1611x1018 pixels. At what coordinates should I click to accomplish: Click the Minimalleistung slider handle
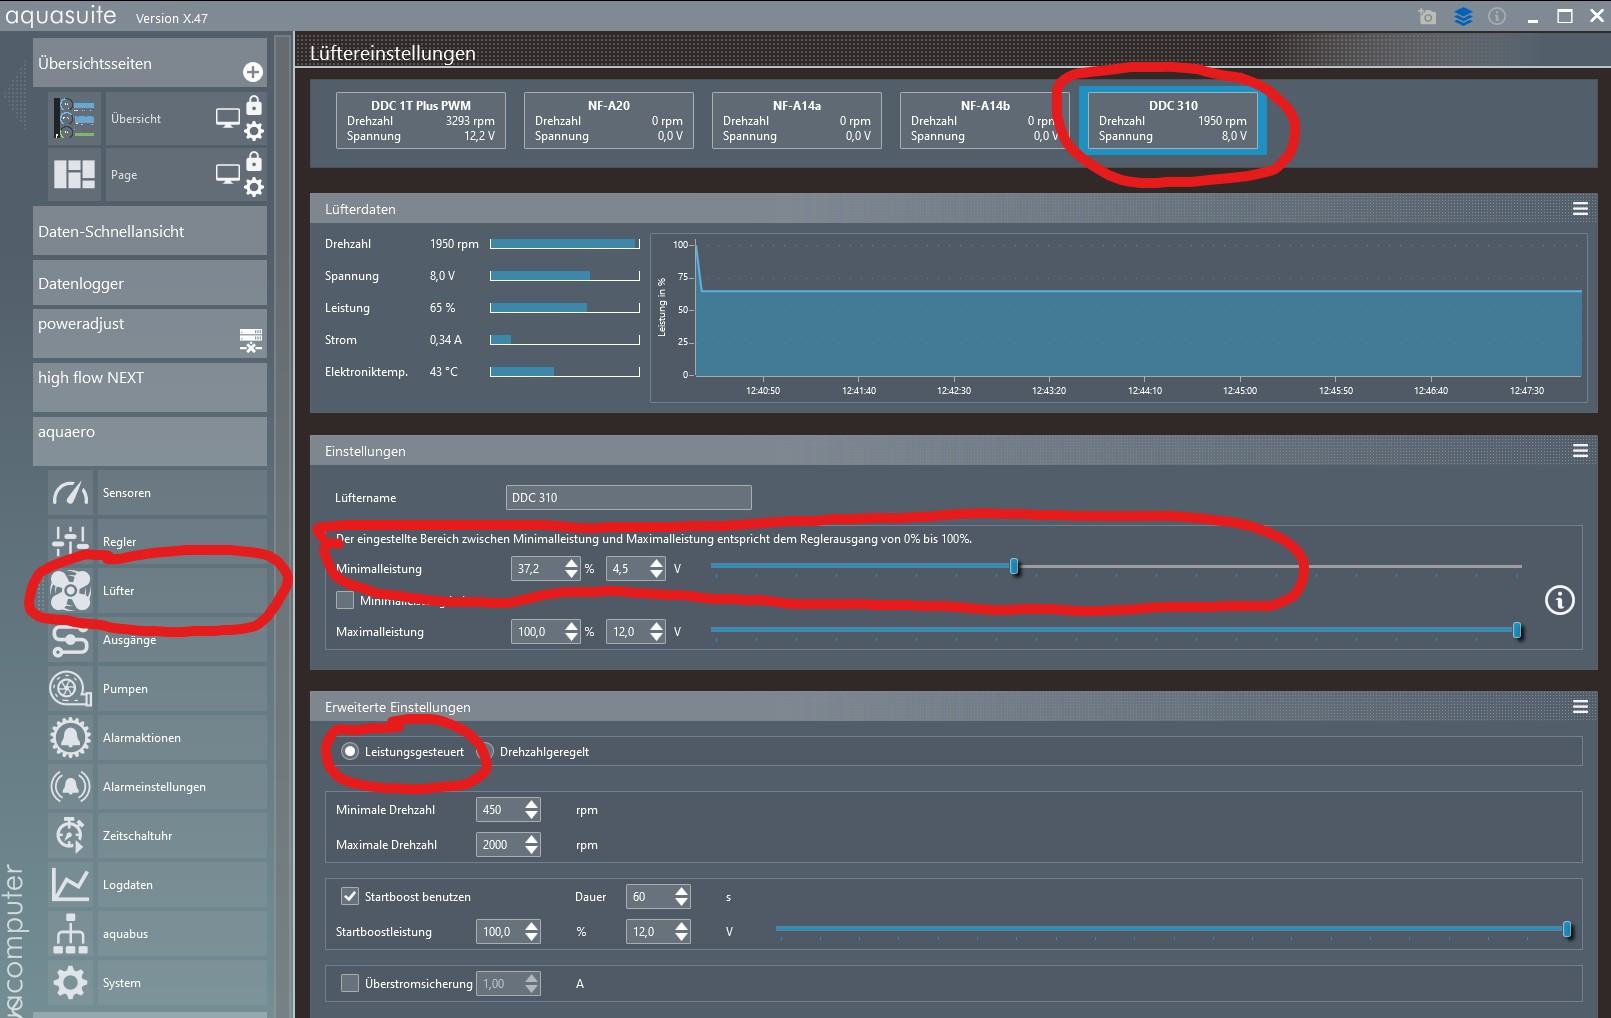(1014, 567)
